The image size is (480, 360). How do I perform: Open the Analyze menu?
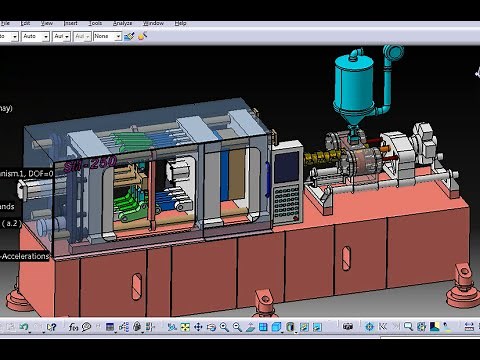point(122,23)
